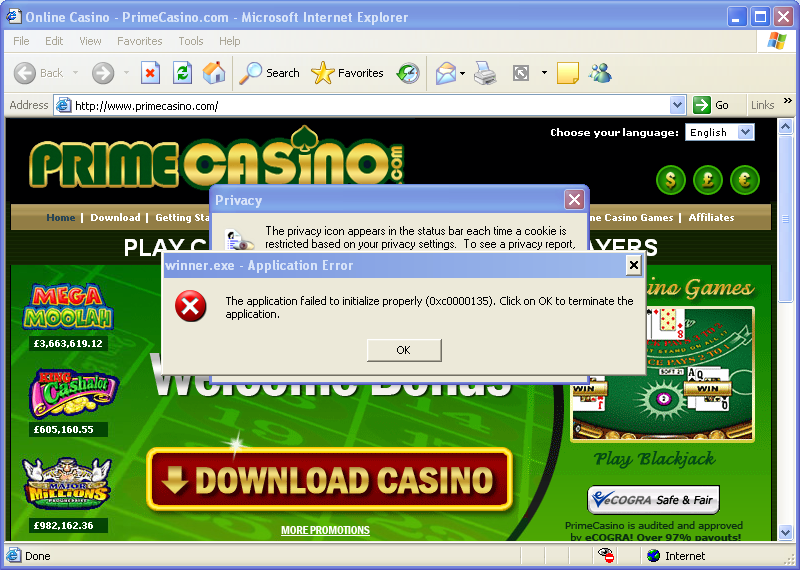
Task: Open the Mail button dropdown arrow
Action: pos(462,73)
